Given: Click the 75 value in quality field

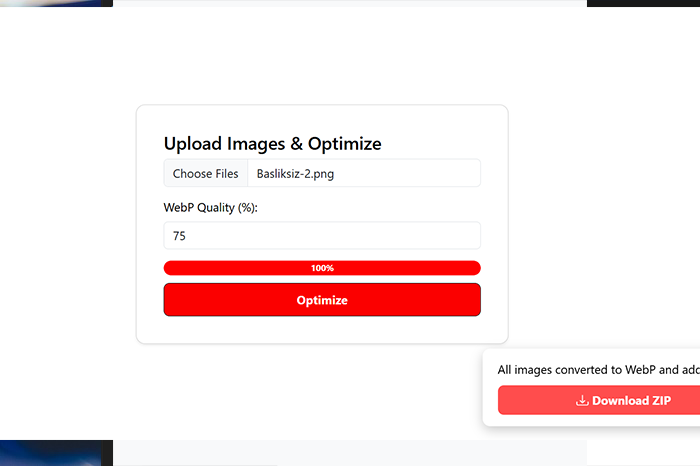Looking at the screenshot, I should pos(179,236).
